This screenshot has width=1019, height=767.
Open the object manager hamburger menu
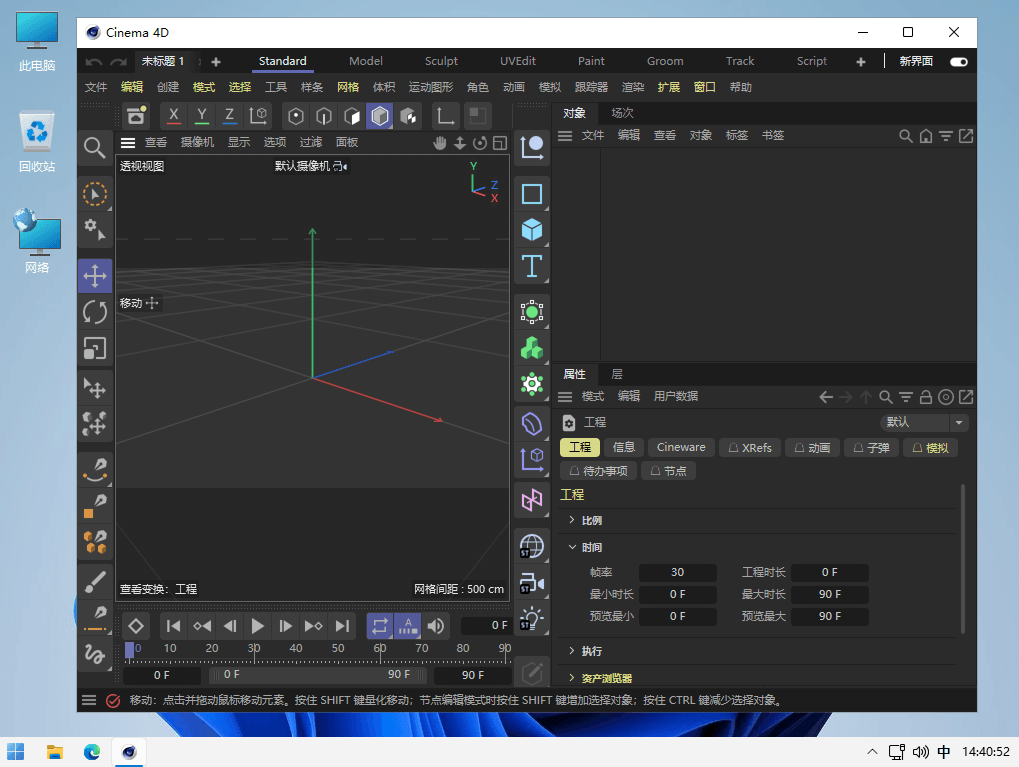coord(565,136)
